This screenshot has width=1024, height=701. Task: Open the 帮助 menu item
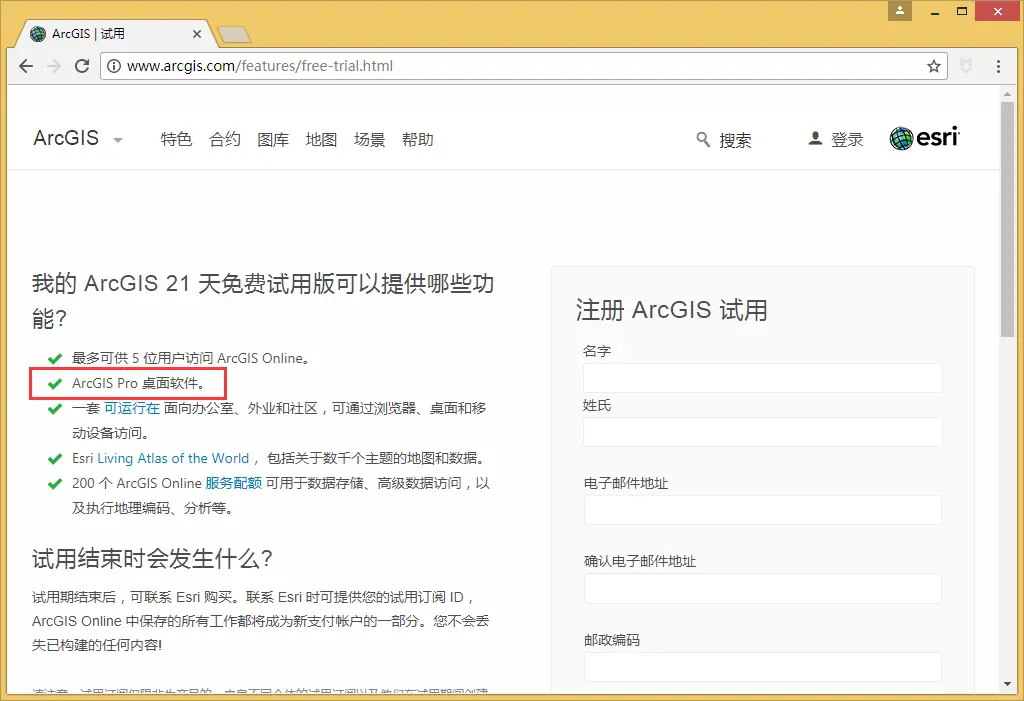(418, 139)
